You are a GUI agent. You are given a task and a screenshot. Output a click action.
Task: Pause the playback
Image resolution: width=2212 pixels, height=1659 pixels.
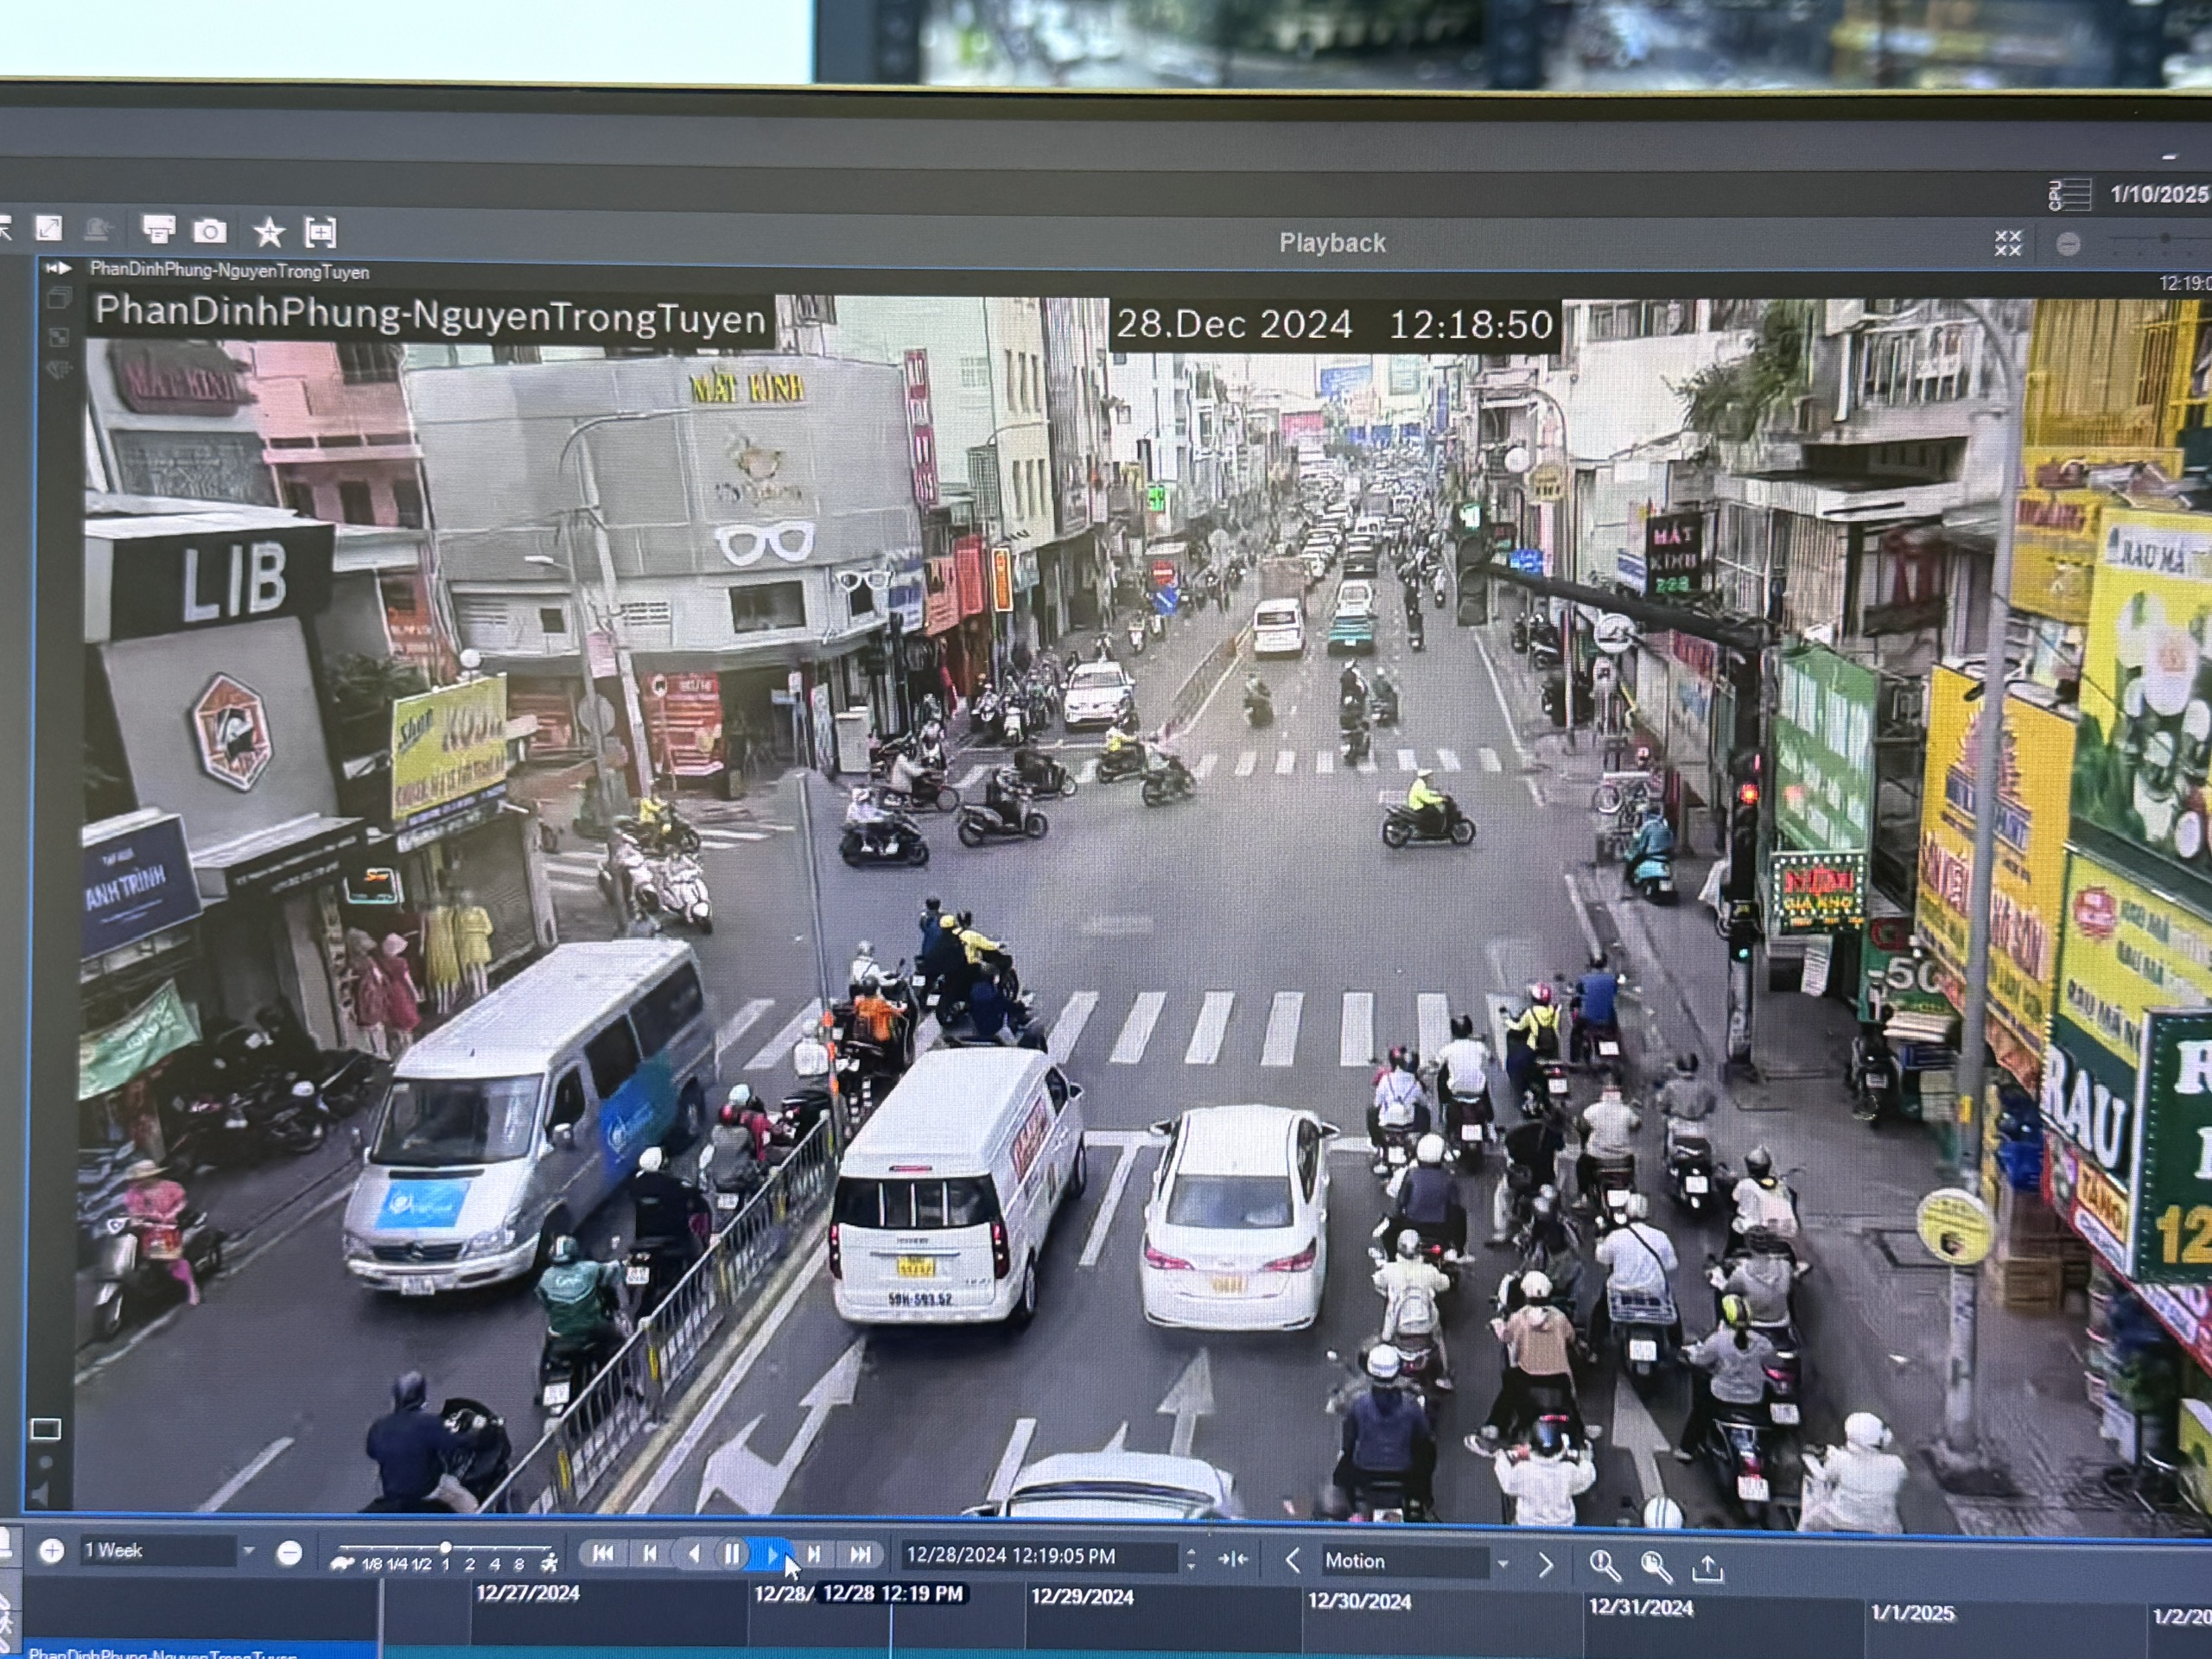[x=732, y=1554]
